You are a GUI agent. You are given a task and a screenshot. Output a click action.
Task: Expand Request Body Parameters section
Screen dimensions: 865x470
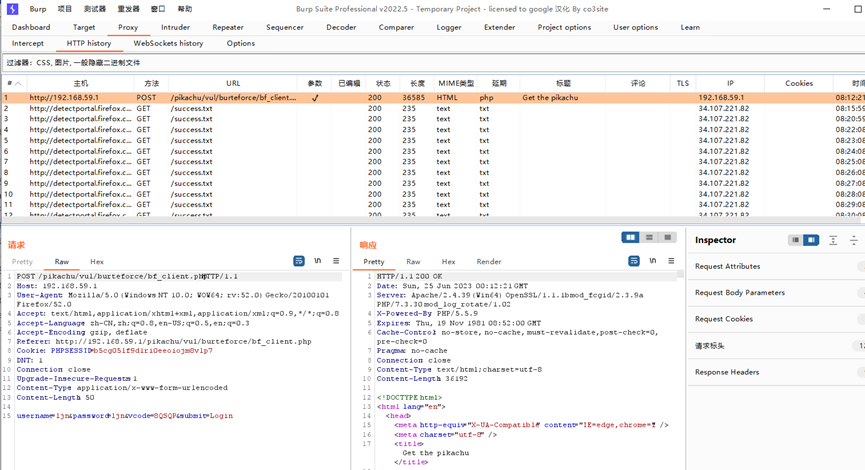tap(777, 293)
